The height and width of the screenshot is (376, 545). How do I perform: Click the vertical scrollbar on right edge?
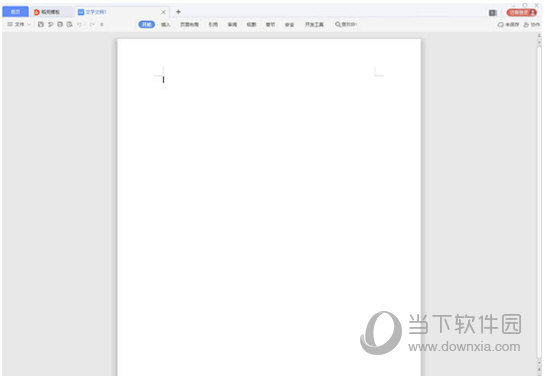539,202
